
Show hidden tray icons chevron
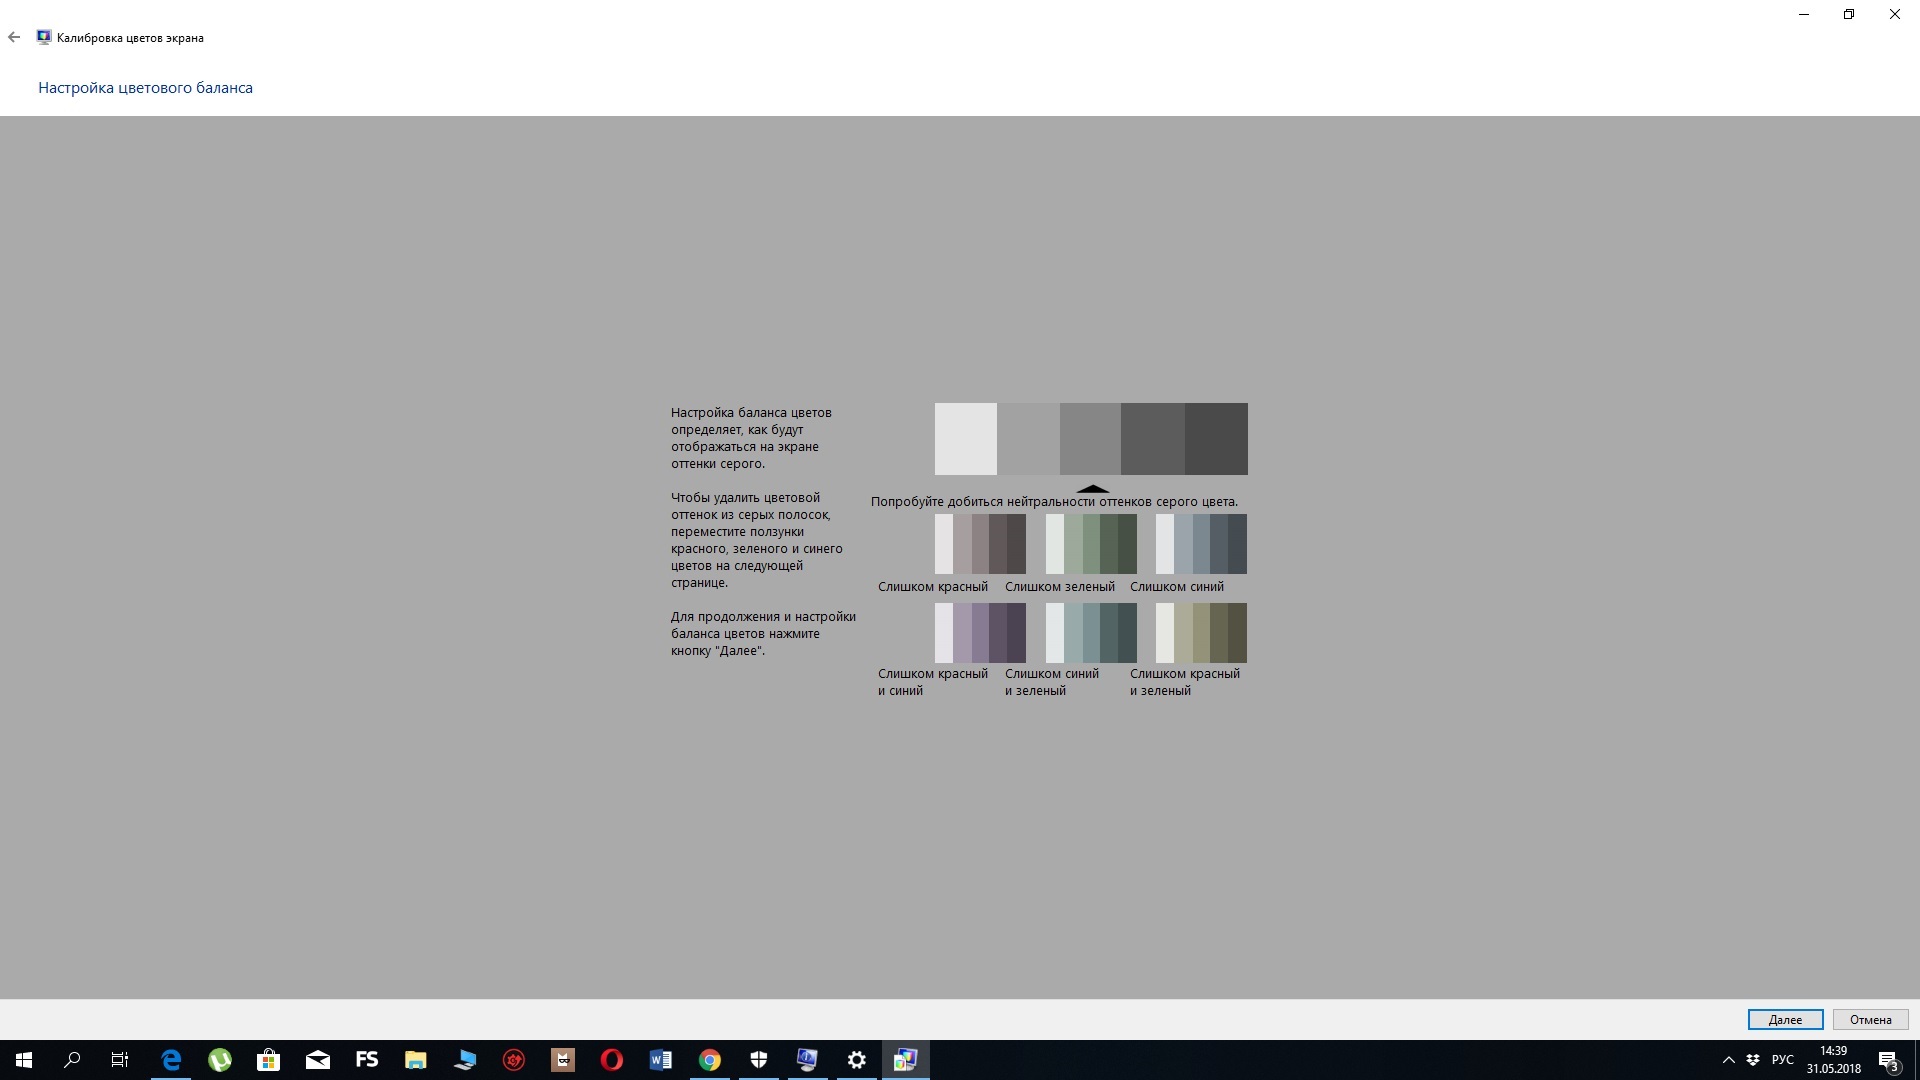pos(1728,1060)
